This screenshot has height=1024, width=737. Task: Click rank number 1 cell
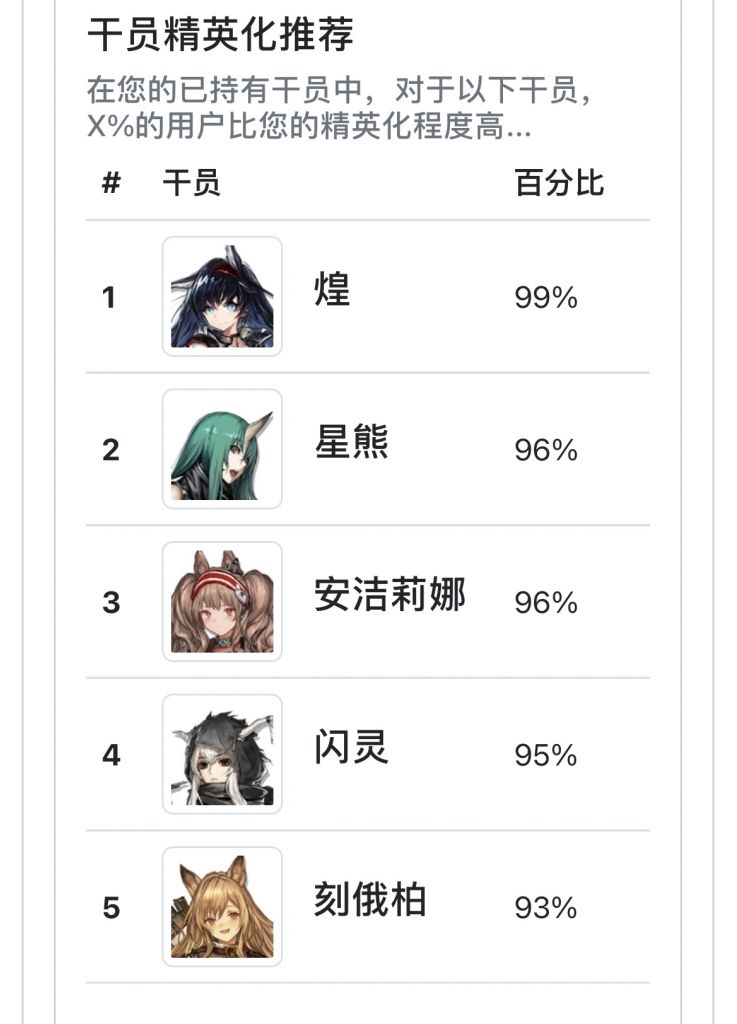(110, 298)
